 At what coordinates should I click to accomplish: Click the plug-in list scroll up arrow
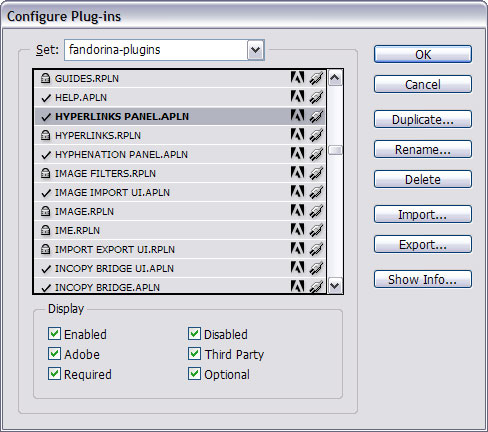click(x=335, y=78)
